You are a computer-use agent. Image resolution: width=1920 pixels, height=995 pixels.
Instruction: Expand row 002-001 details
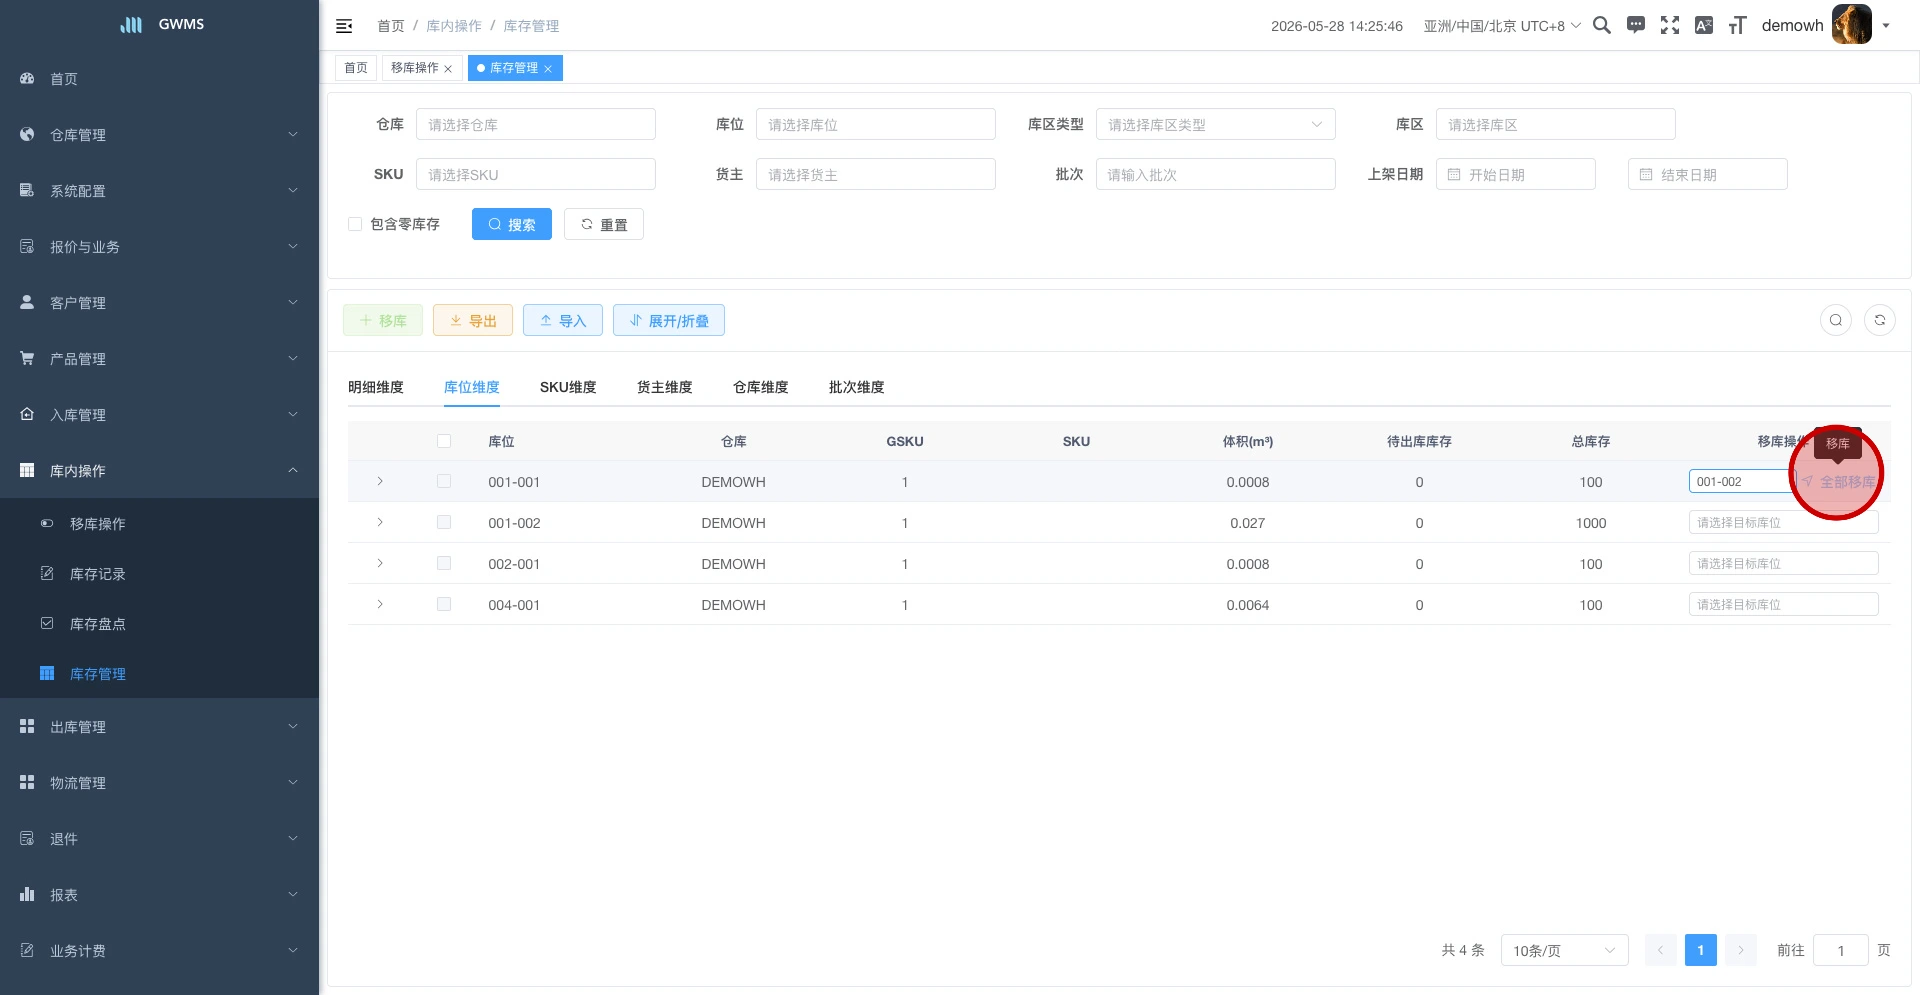(380, 564)
